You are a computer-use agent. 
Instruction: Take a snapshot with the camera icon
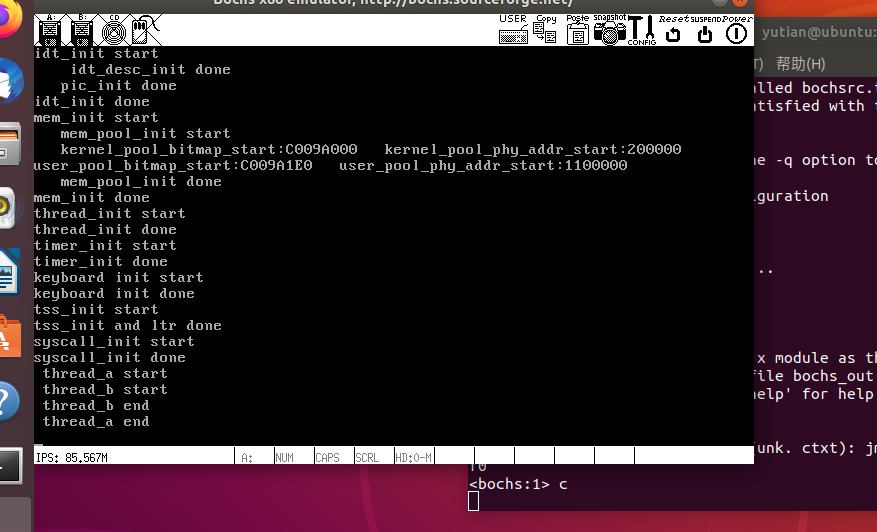[x=609, y=29]
